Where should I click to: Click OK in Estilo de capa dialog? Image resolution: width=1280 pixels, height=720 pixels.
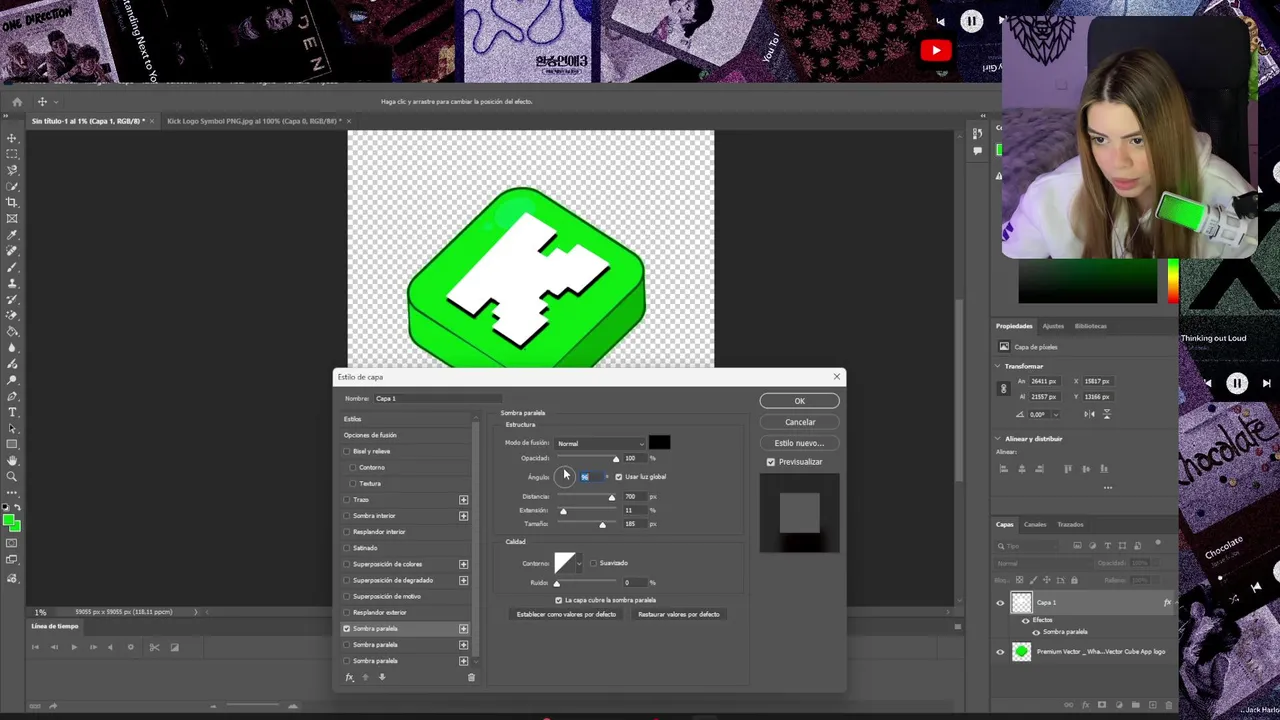pos(799,401)
